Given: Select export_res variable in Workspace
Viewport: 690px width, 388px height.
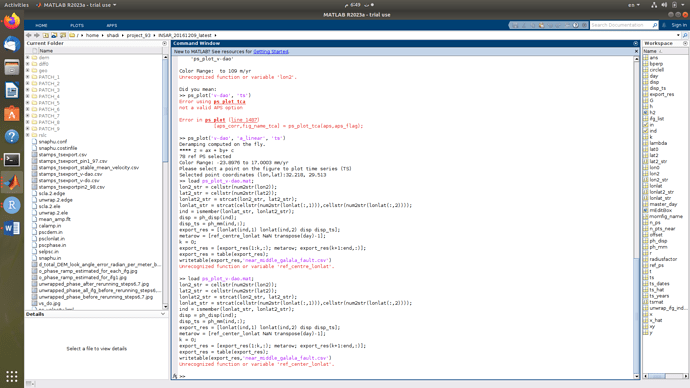Looking at the screenshot, I should pos(661,94).
